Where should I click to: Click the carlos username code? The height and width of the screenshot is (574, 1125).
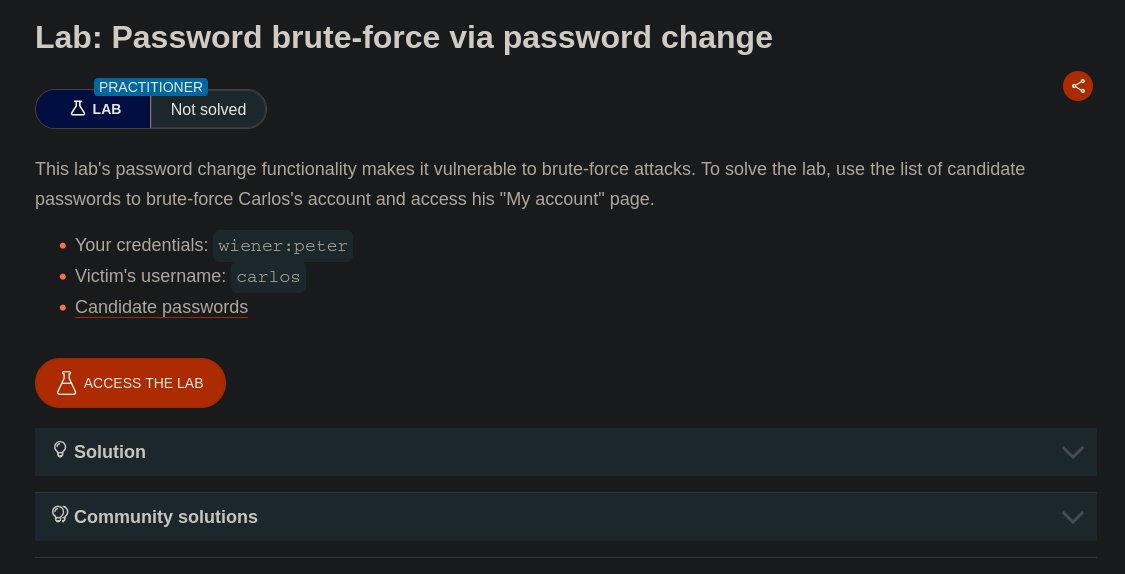click(268, 277)
